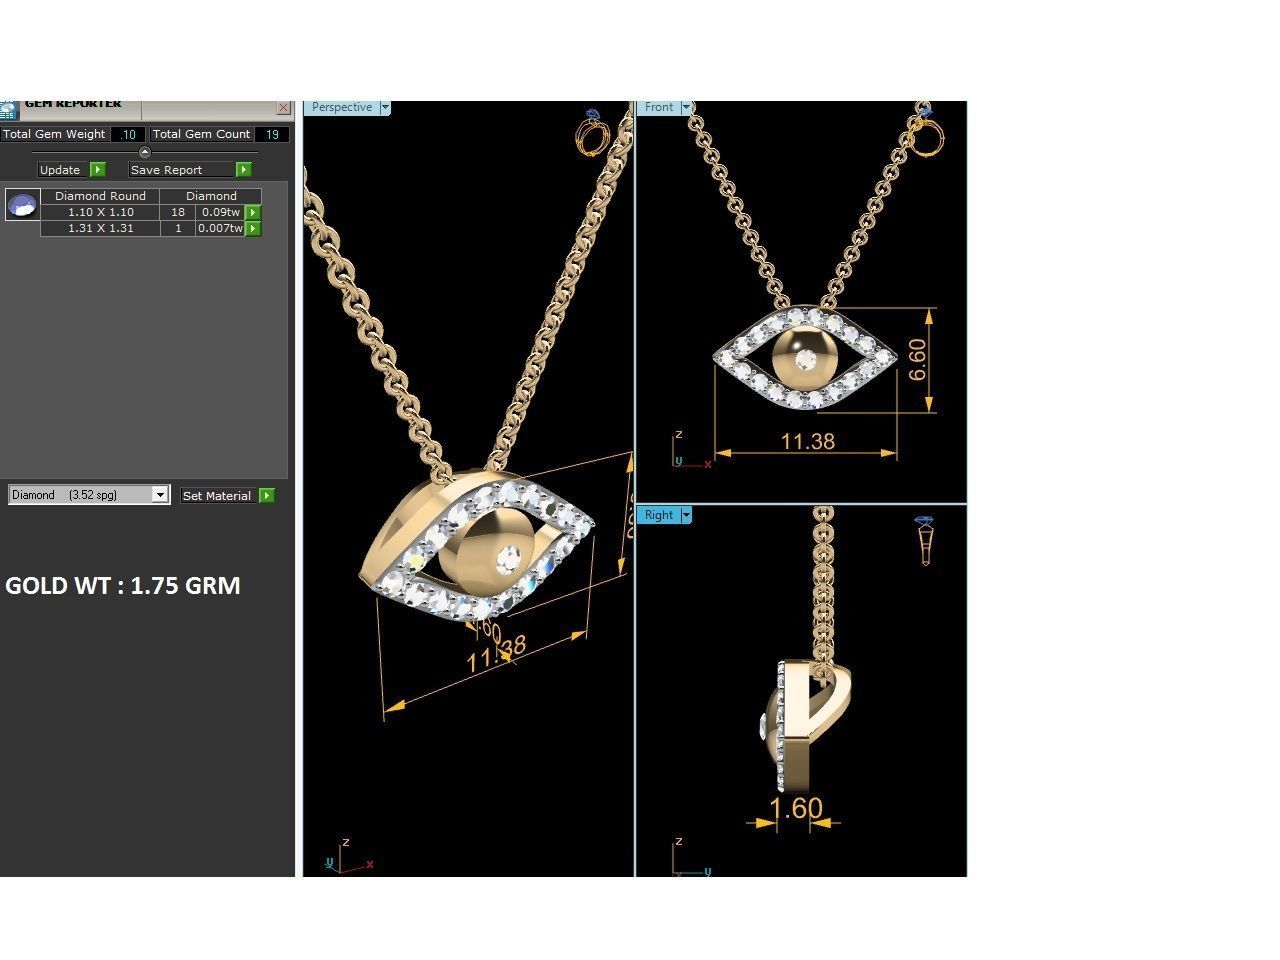Click the Perspective viewport label
The width and height of the screenshot is (1280, 960).
click(341, 107)
